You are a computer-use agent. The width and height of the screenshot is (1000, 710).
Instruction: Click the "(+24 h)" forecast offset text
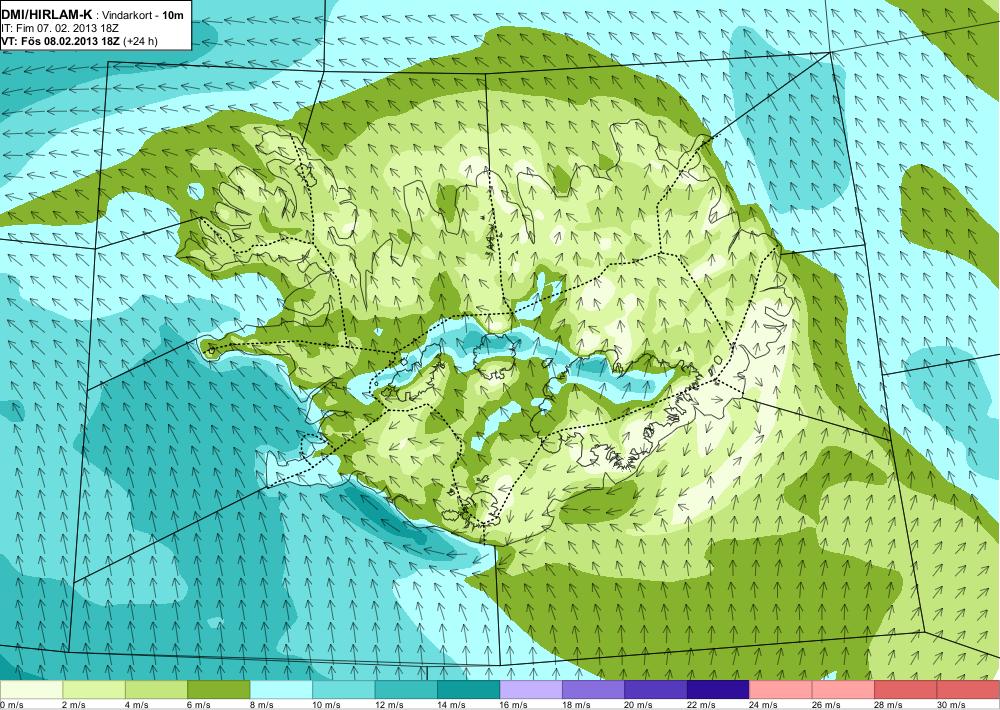pos(140,41)
